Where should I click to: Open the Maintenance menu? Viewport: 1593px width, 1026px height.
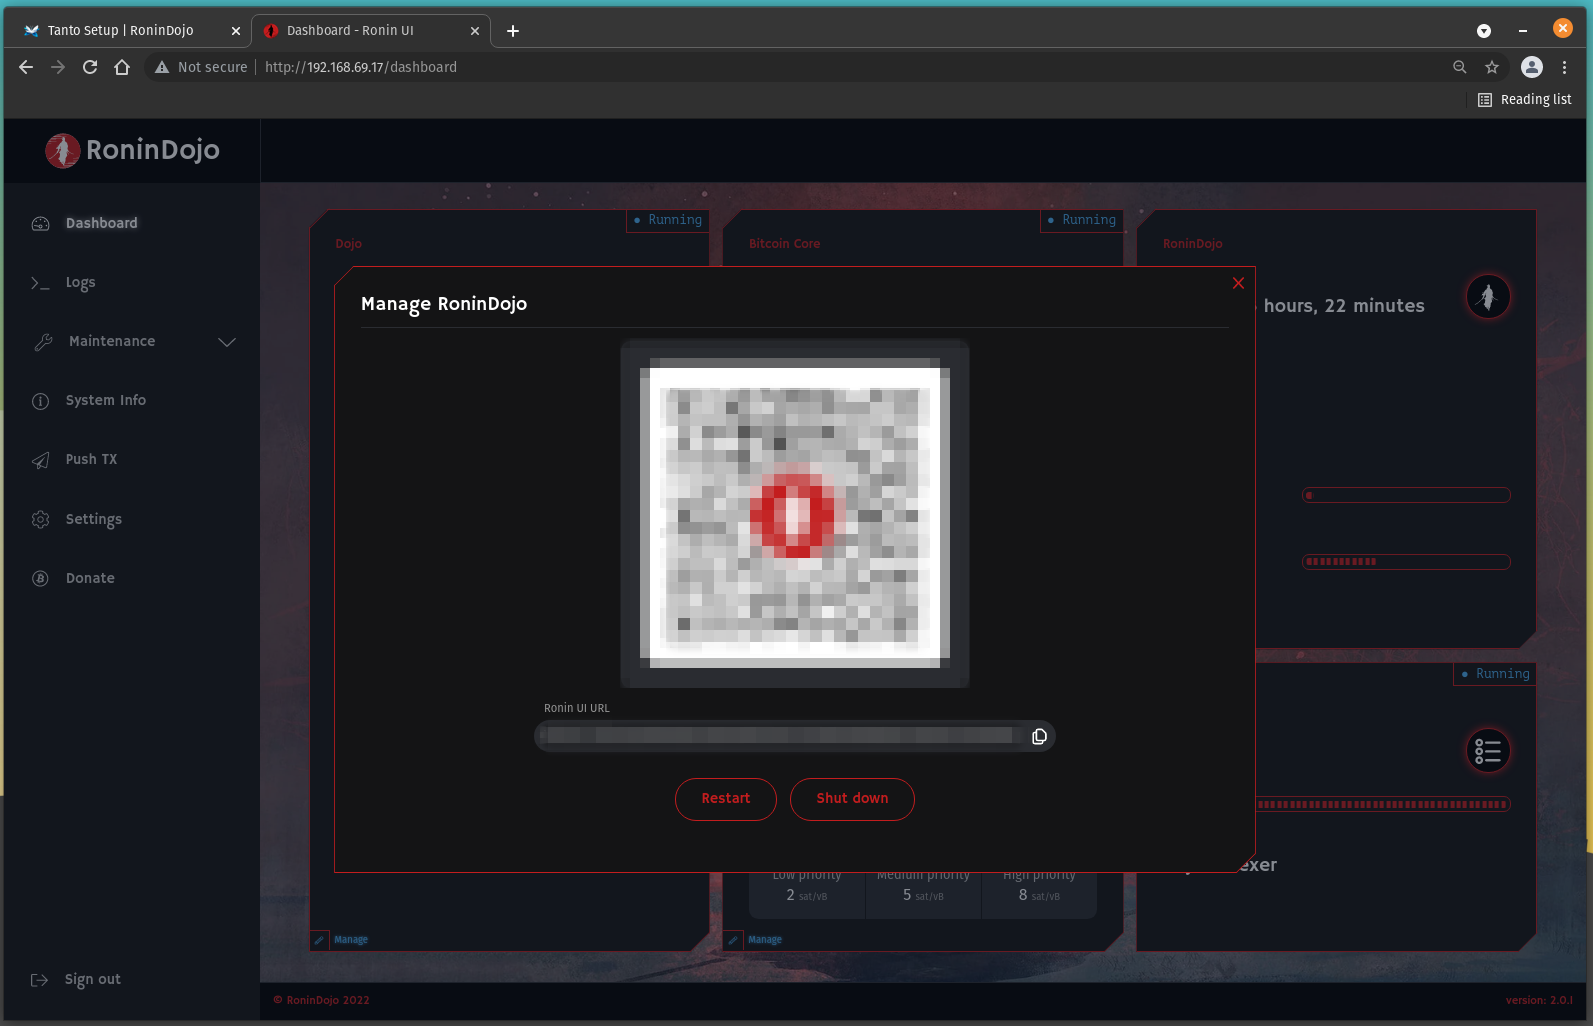112,341
